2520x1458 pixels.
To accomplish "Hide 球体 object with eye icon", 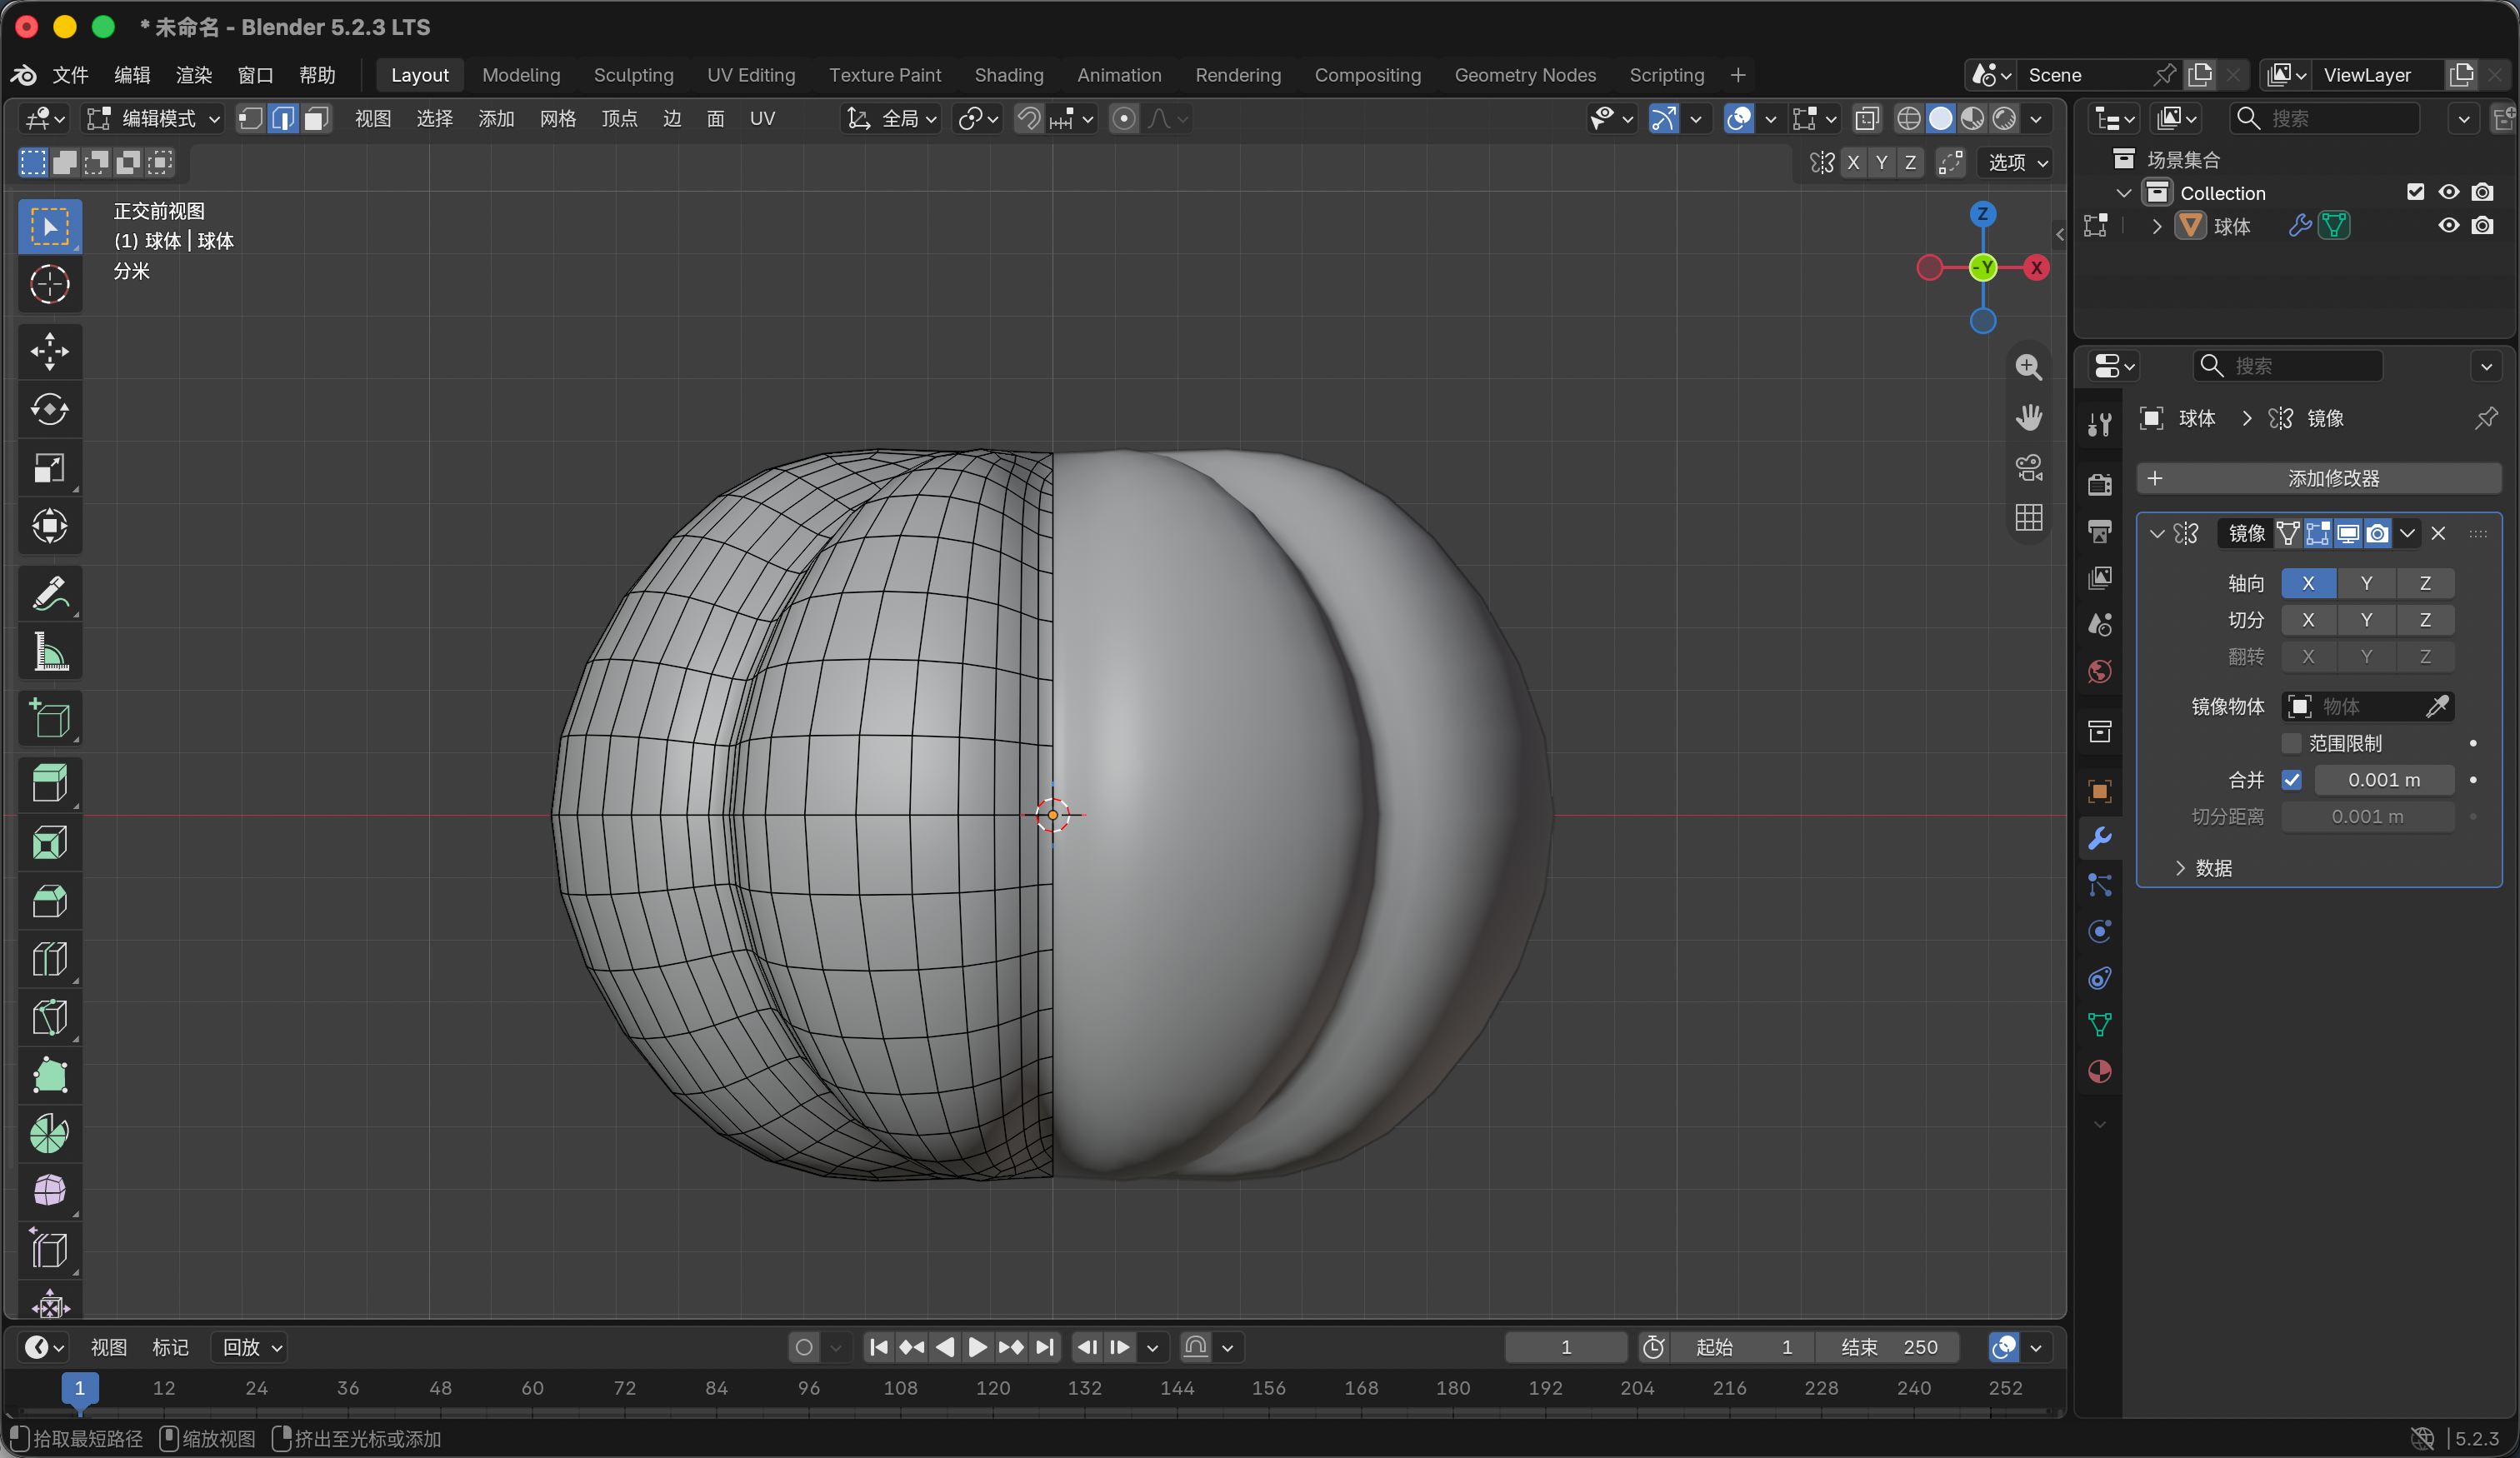I will click(2448, 226).
